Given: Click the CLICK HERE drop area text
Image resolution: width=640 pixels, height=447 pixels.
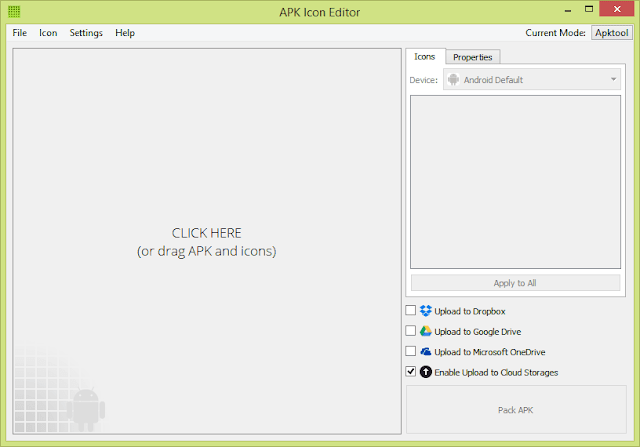Looking at the screenshot, I should 207,233.
